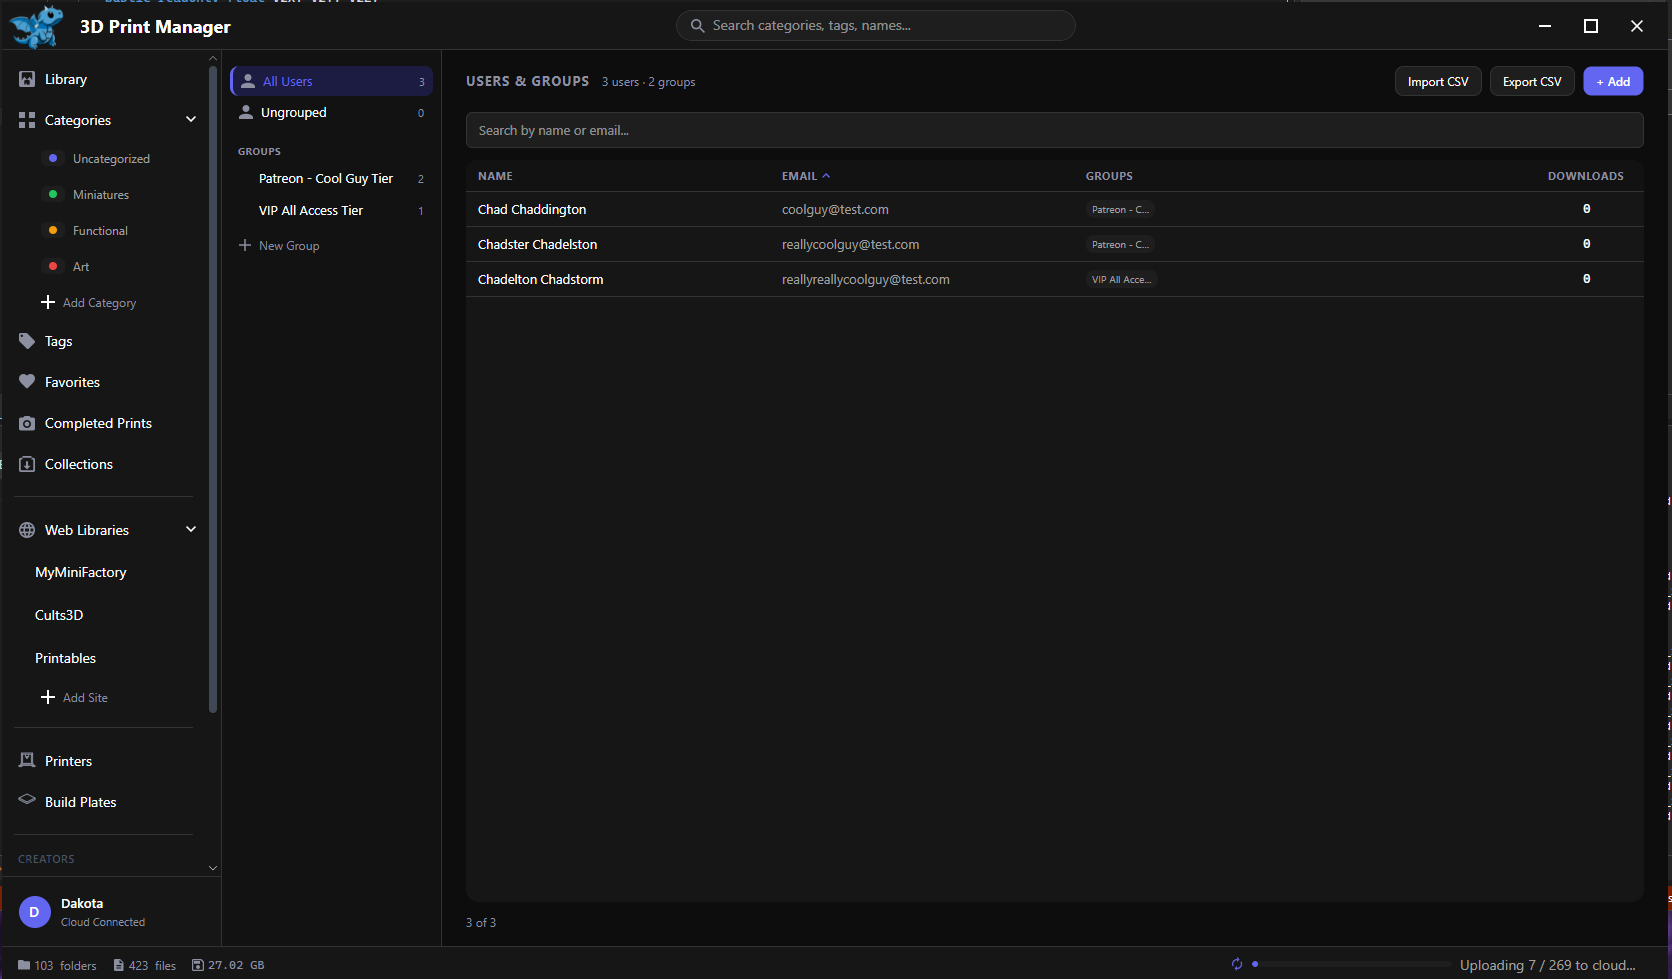The image size is (1672, 979).
Task: Select the Patreon - Cool Guy Tier group
Action: point(326,179)
